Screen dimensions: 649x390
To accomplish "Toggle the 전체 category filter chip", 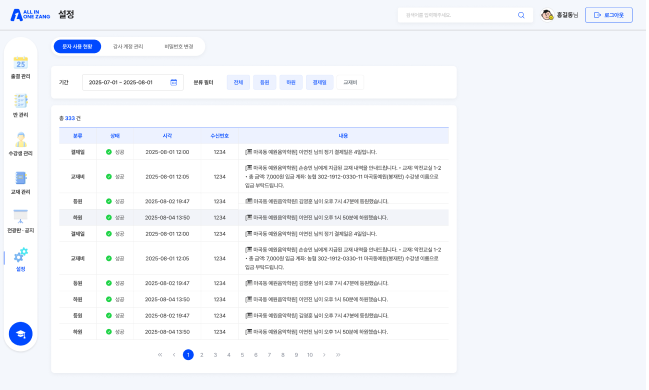I will pyautogui.click(x=238, y=82).
